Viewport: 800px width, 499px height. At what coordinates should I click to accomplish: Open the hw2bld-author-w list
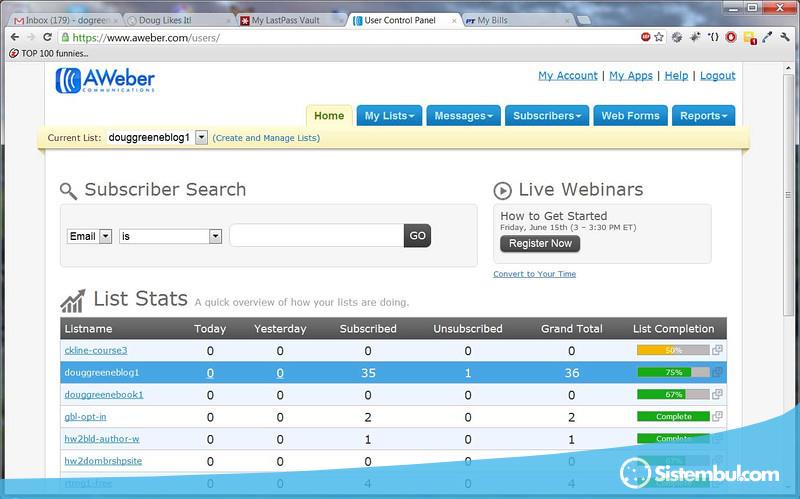tap(102, 438)
